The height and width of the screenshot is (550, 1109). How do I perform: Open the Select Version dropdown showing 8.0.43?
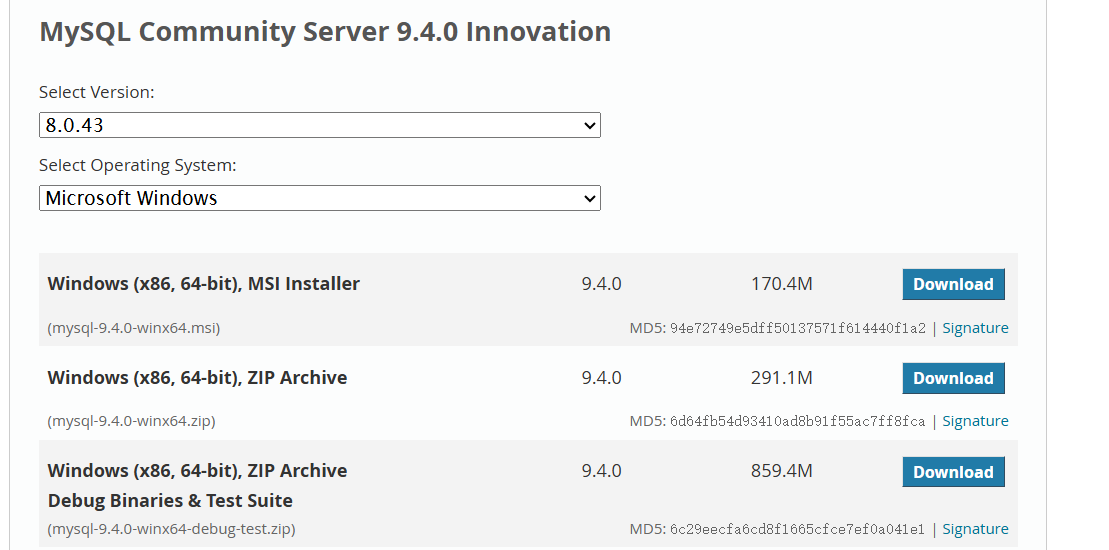(320, 125)
